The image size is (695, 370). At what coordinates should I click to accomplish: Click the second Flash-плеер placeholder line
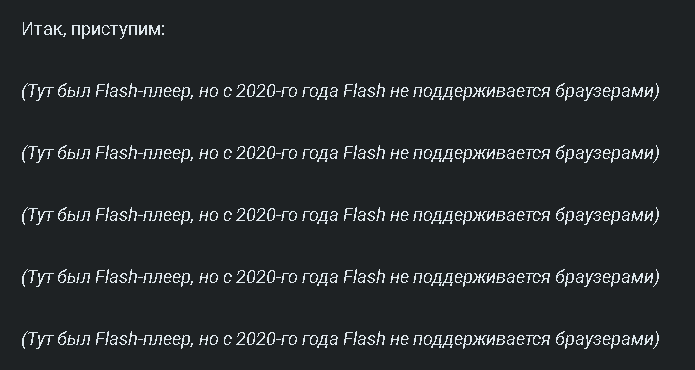pos(340,154)
